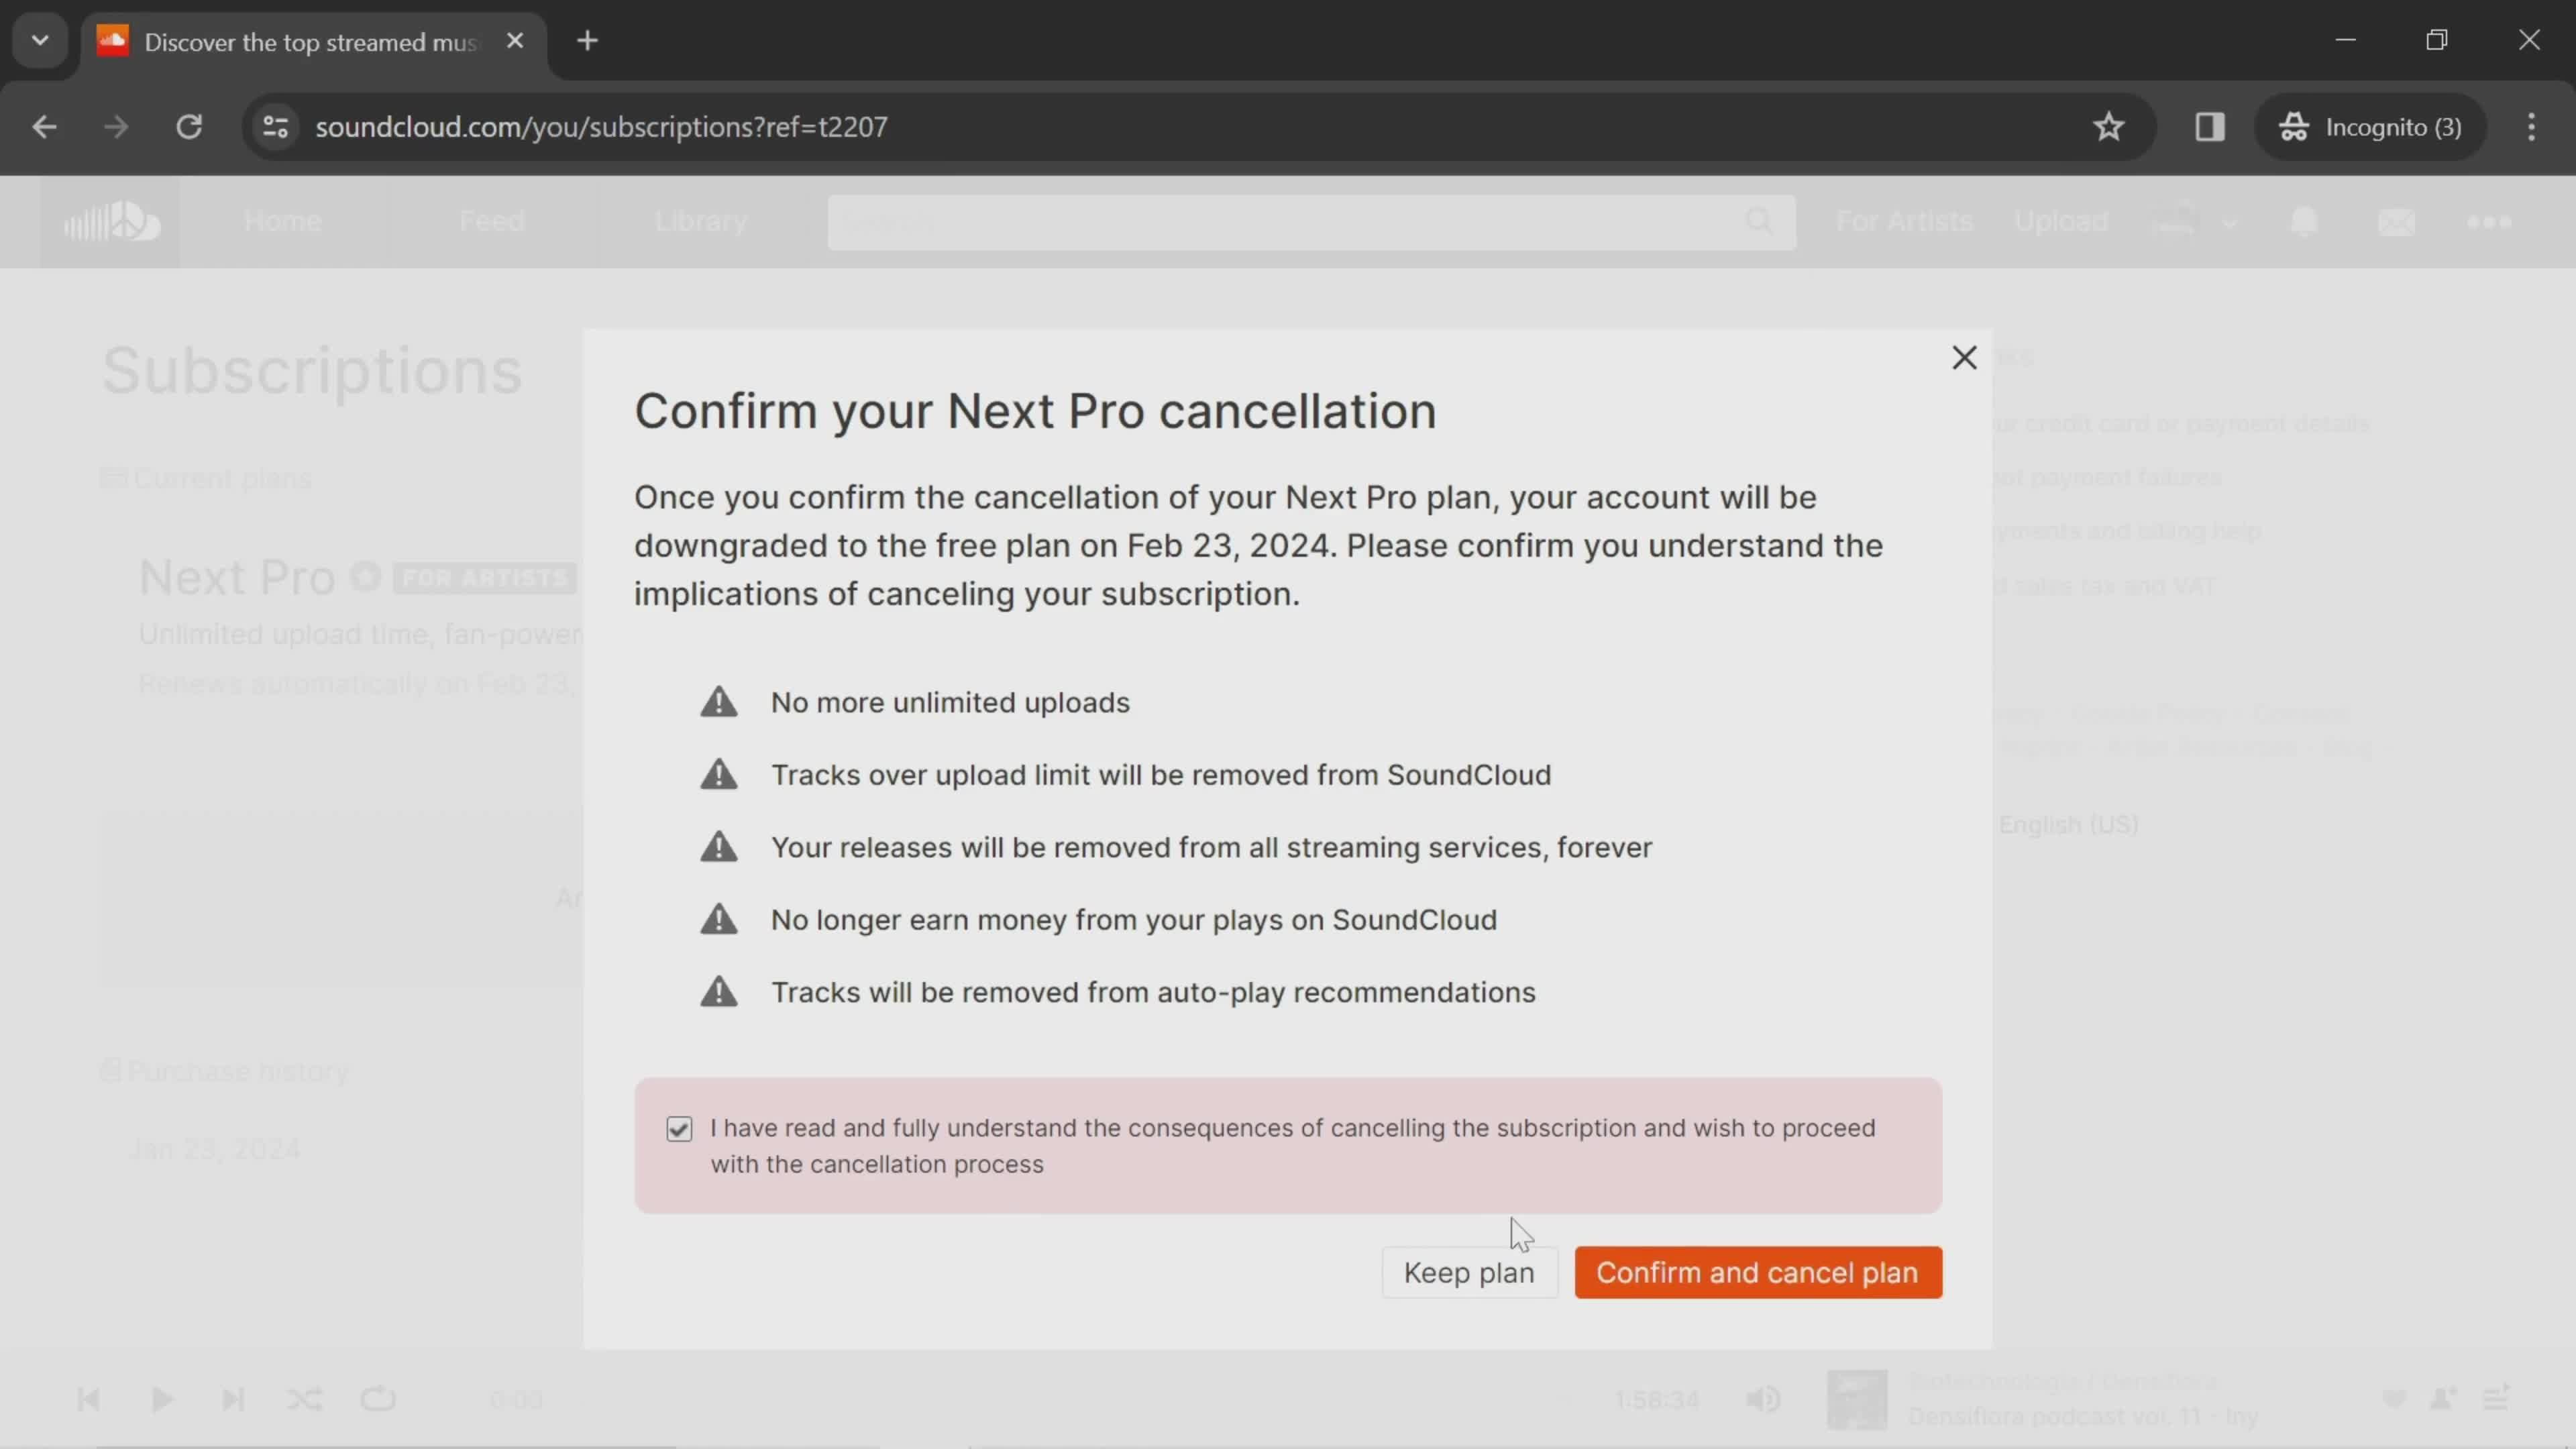This screenshot has height=1449, width=2576.
Task: Enable shuffle playback mode
Action: point(305,1398)
